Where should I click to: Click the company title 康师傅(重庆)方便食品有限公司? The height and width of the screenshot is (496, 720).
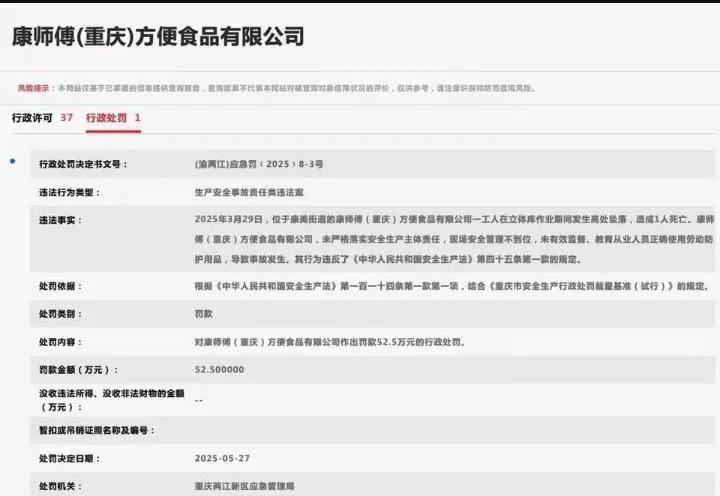[158, 37]
